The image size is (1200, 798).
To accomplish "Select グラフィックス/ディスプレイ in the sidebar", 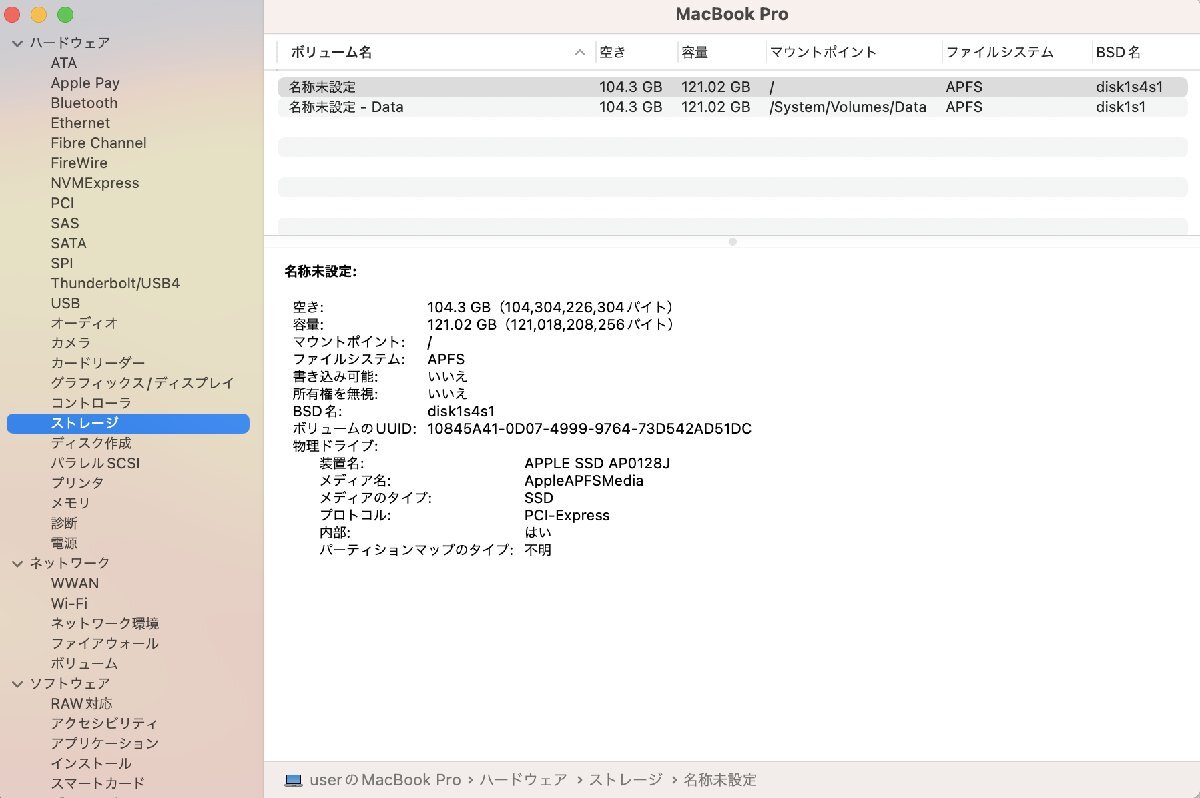I will coord(142,383).
